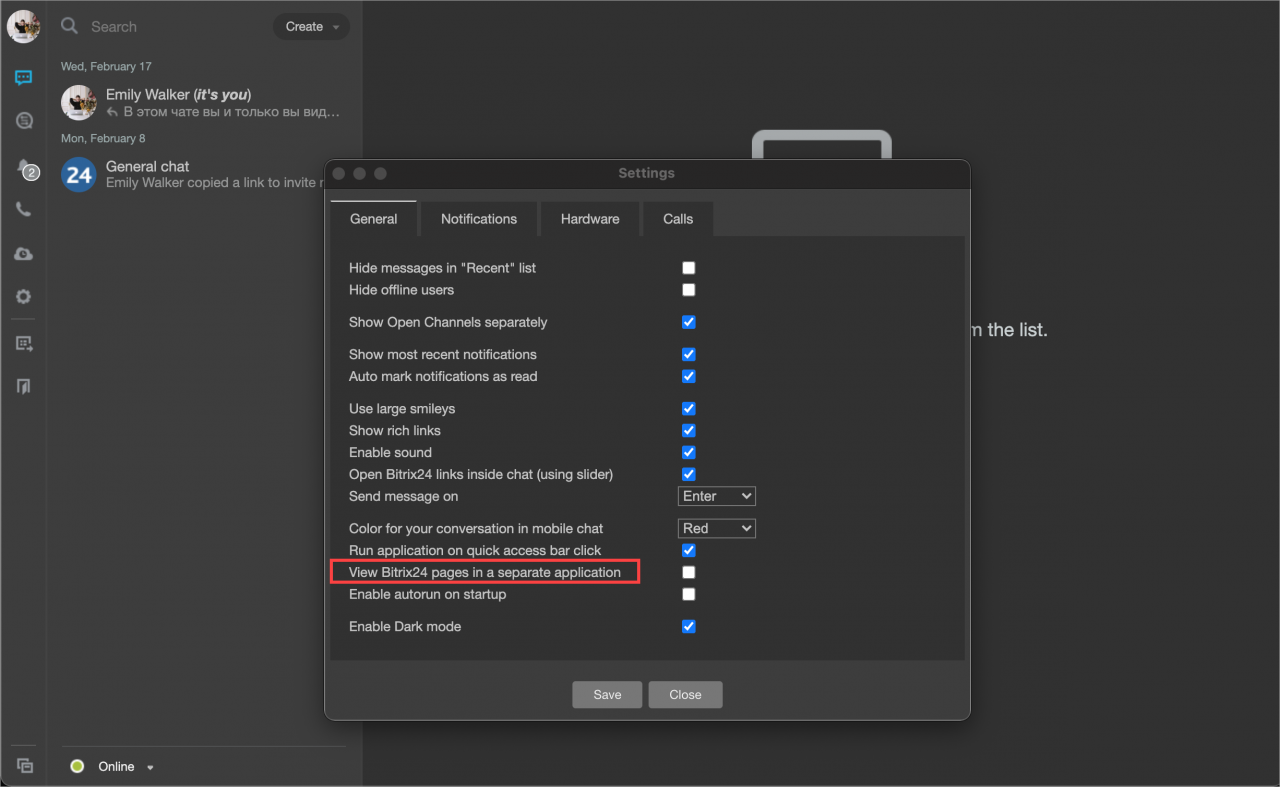1280x787 pixels.
Task: Click the magnifier search icon
Action: [69, 26]
